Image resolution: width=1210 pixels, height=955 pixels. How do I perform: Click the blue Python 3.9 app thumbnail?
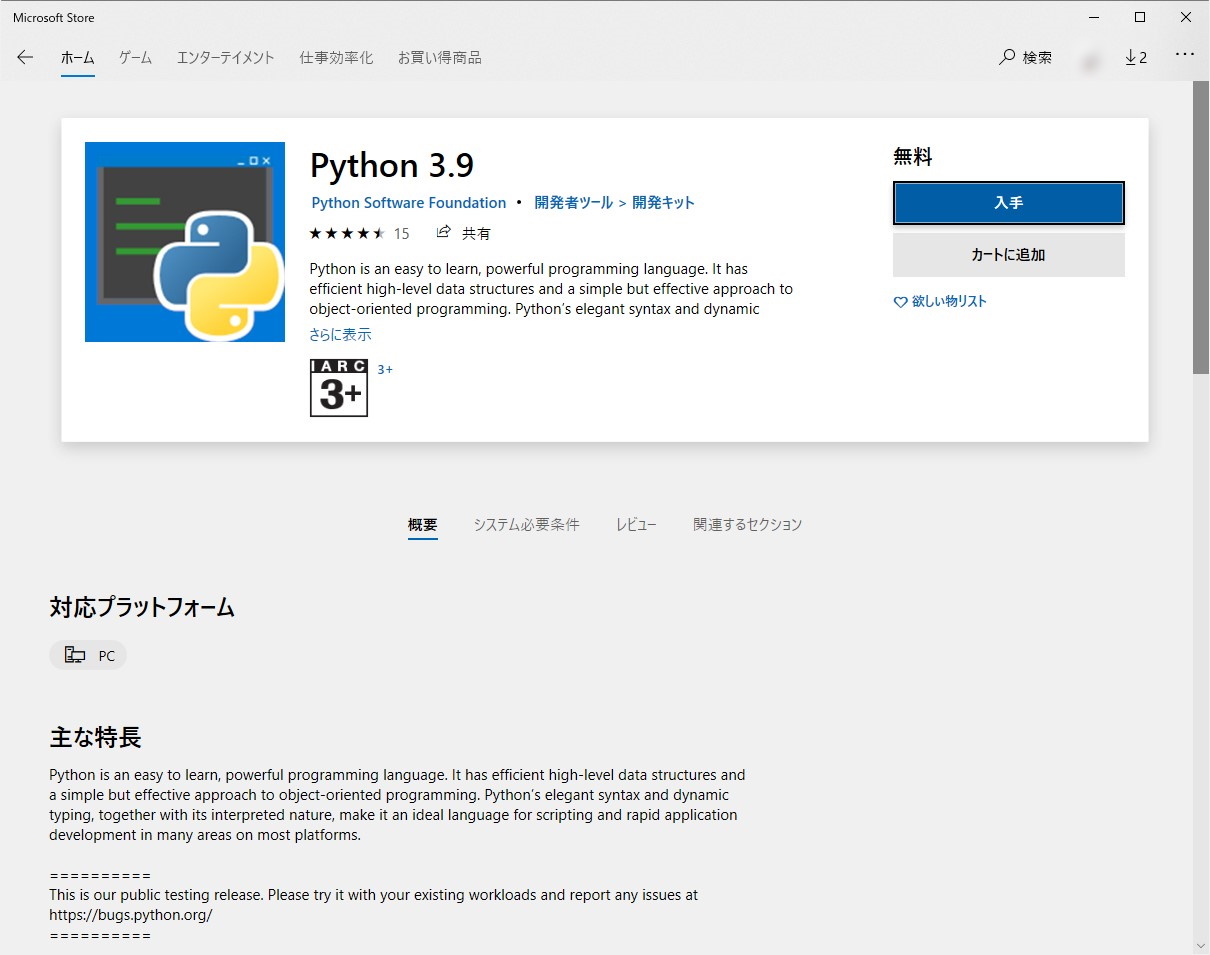click(x=184, y=241)
